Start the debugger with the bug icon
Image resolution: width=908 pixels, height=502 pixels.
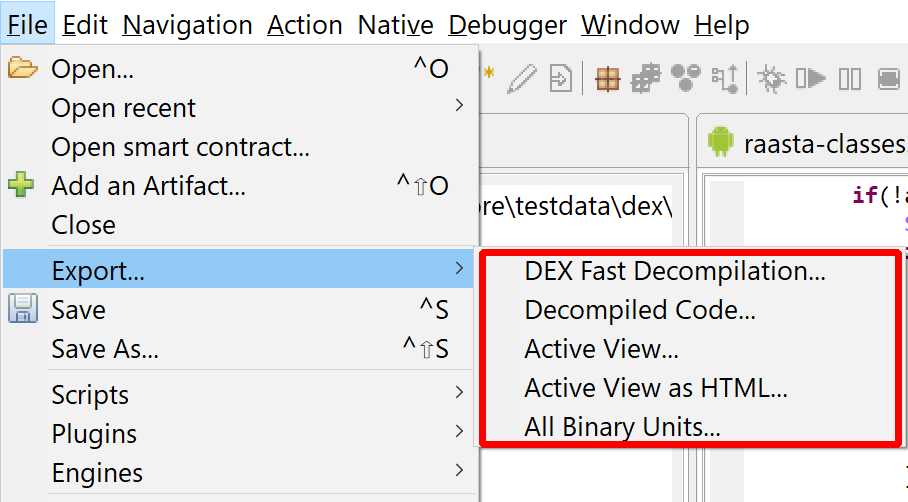pyautogui.click(x=771, y=79)
